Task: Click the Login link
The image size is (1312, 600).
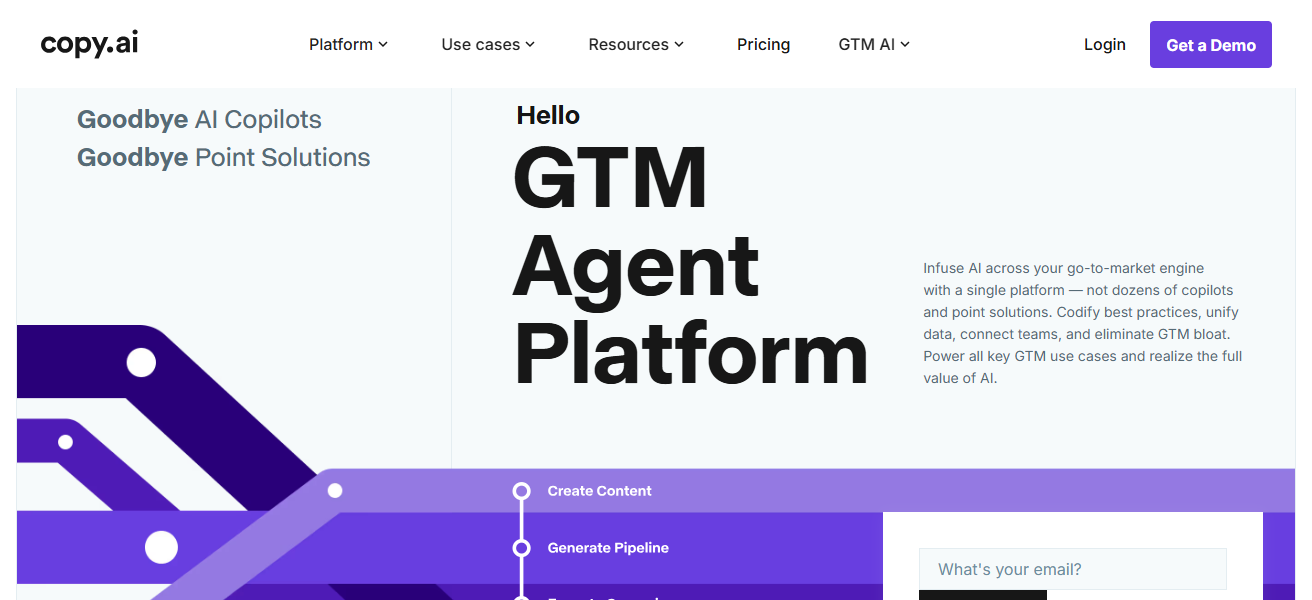Action: [x=1105, y=44]
